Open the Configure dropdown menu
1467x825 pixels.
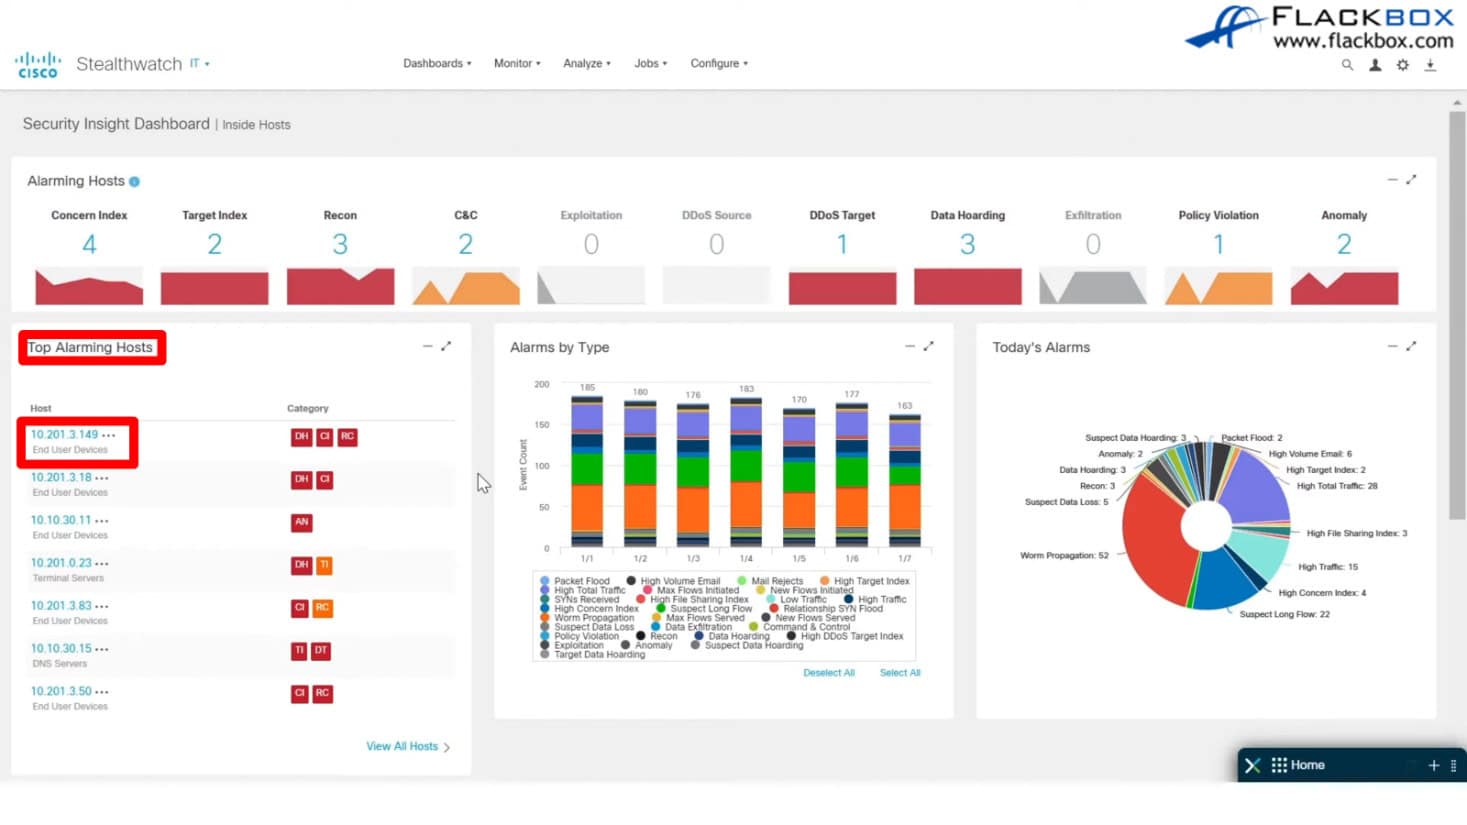pyautogui.click(x=718, y=63)
